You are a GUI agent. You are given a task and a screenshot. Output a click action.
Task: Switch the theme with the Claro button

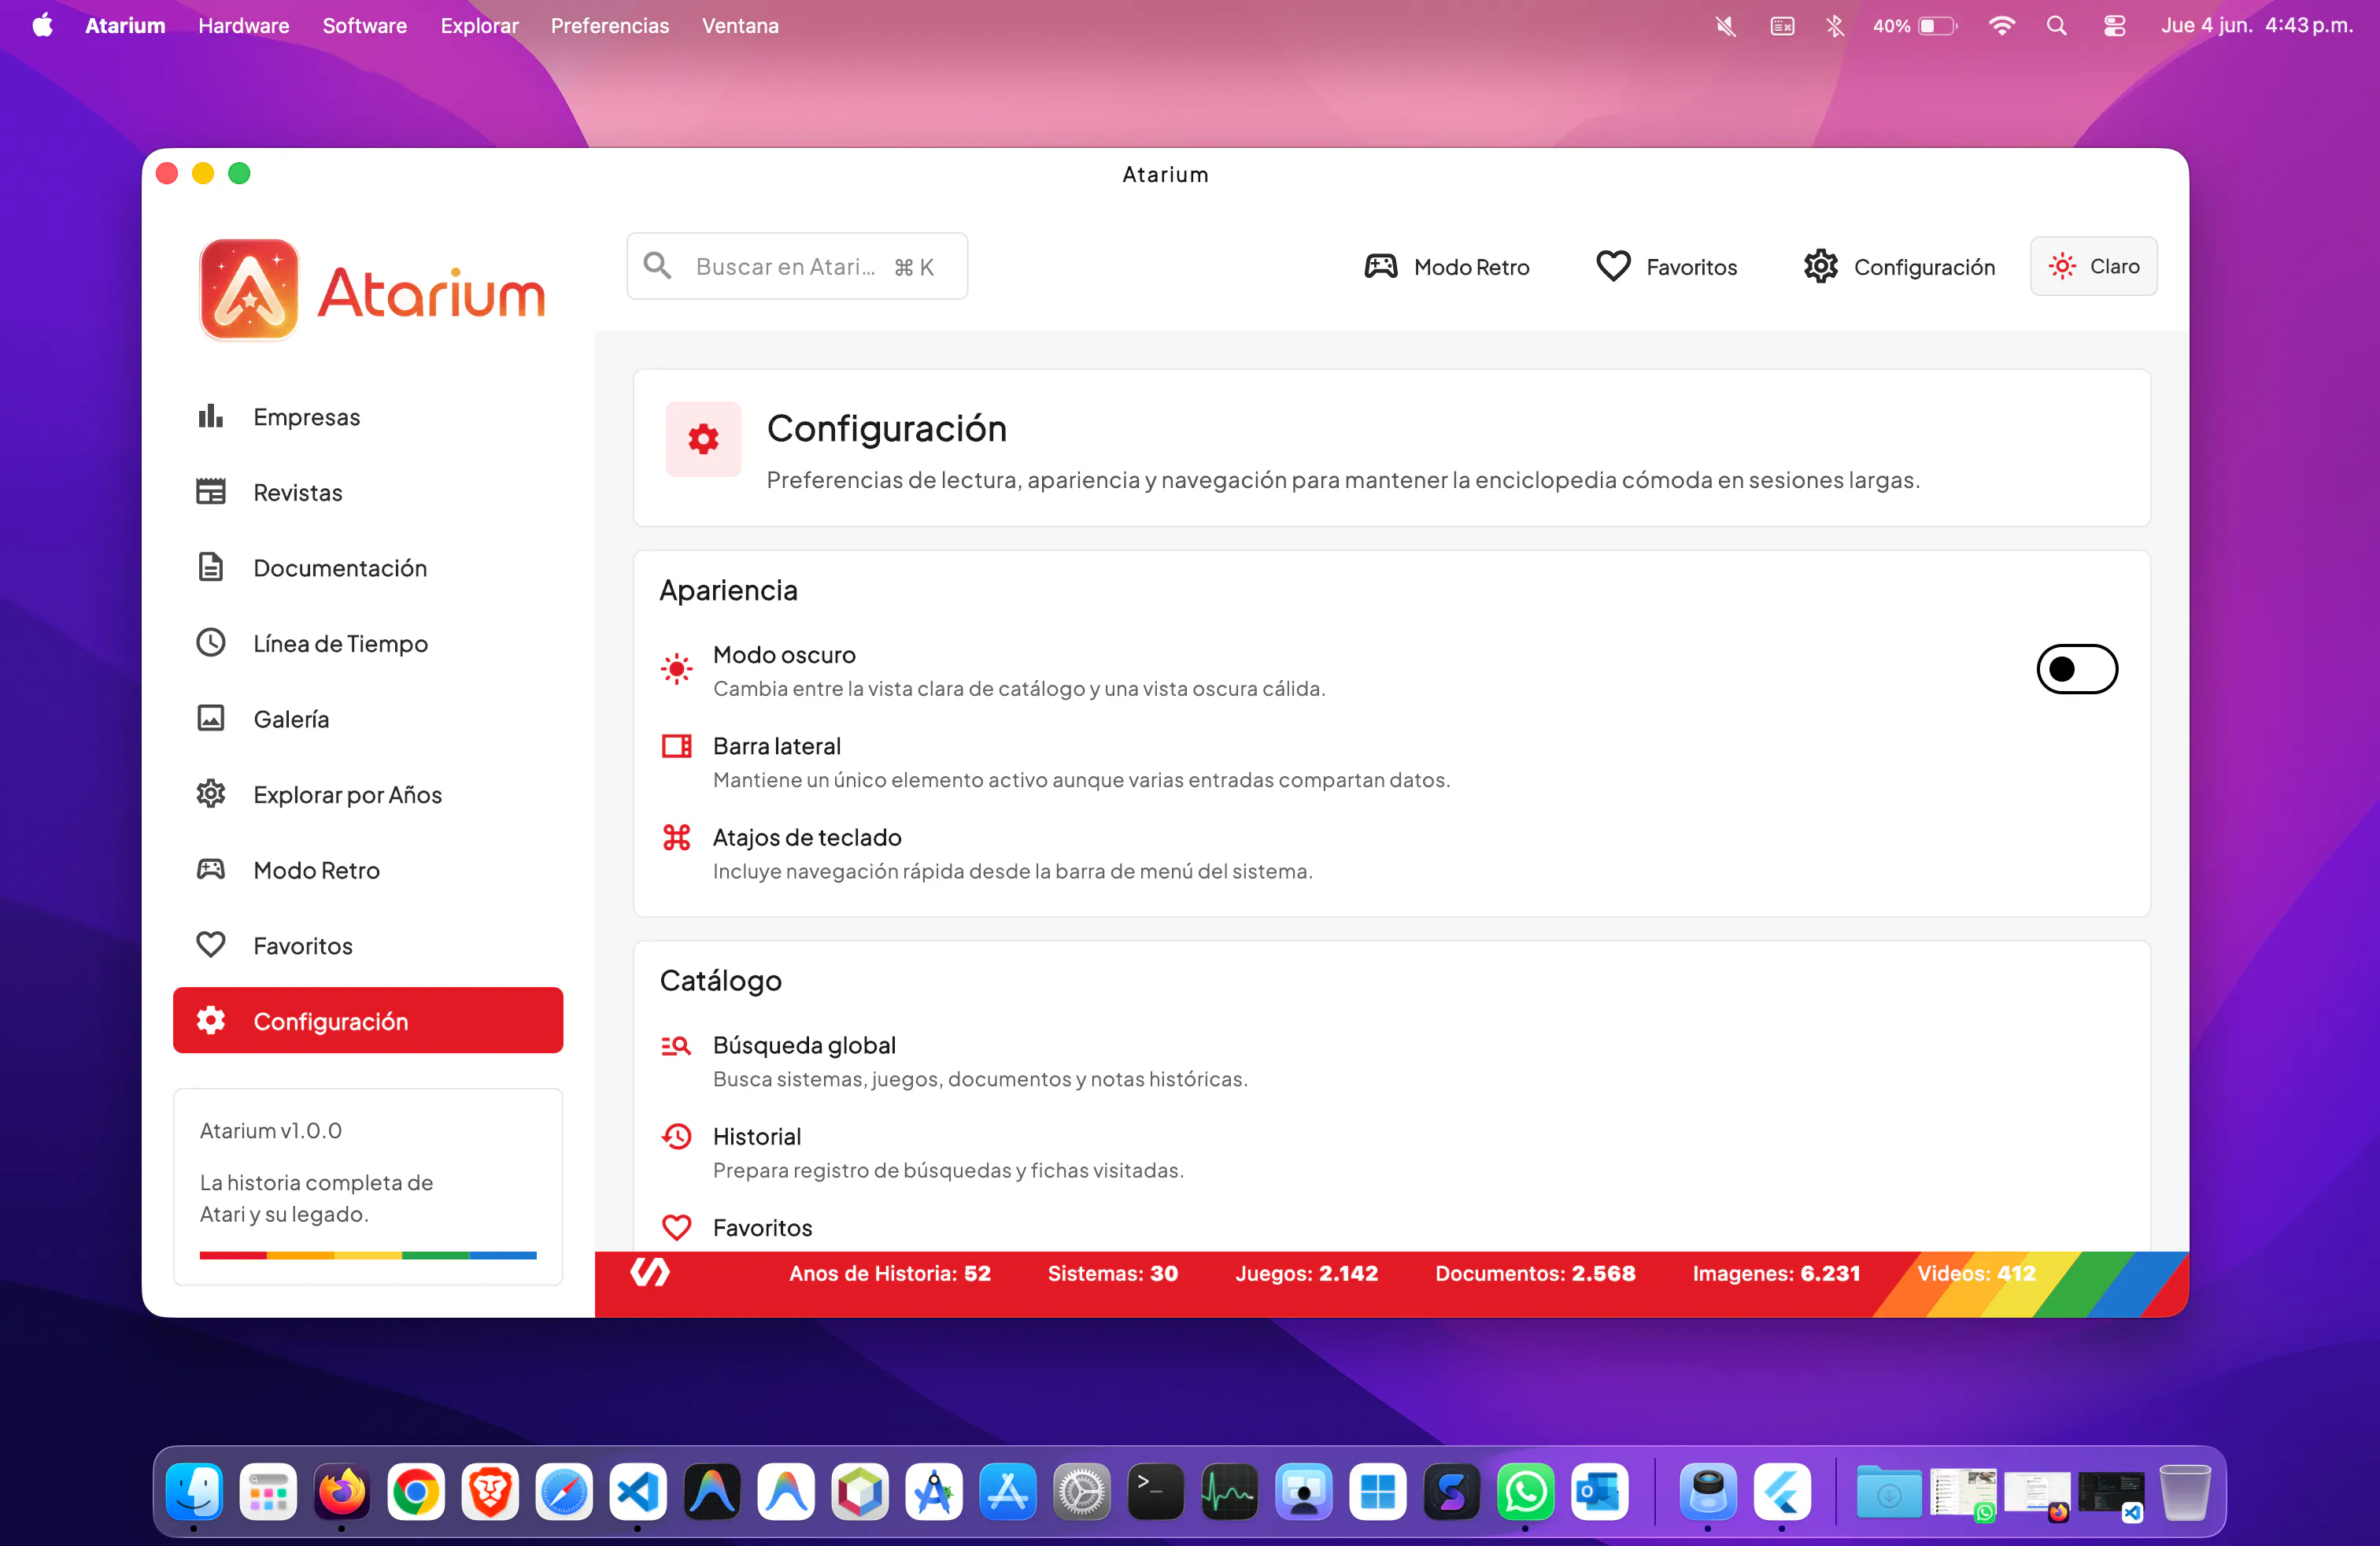pos(2093,266)
